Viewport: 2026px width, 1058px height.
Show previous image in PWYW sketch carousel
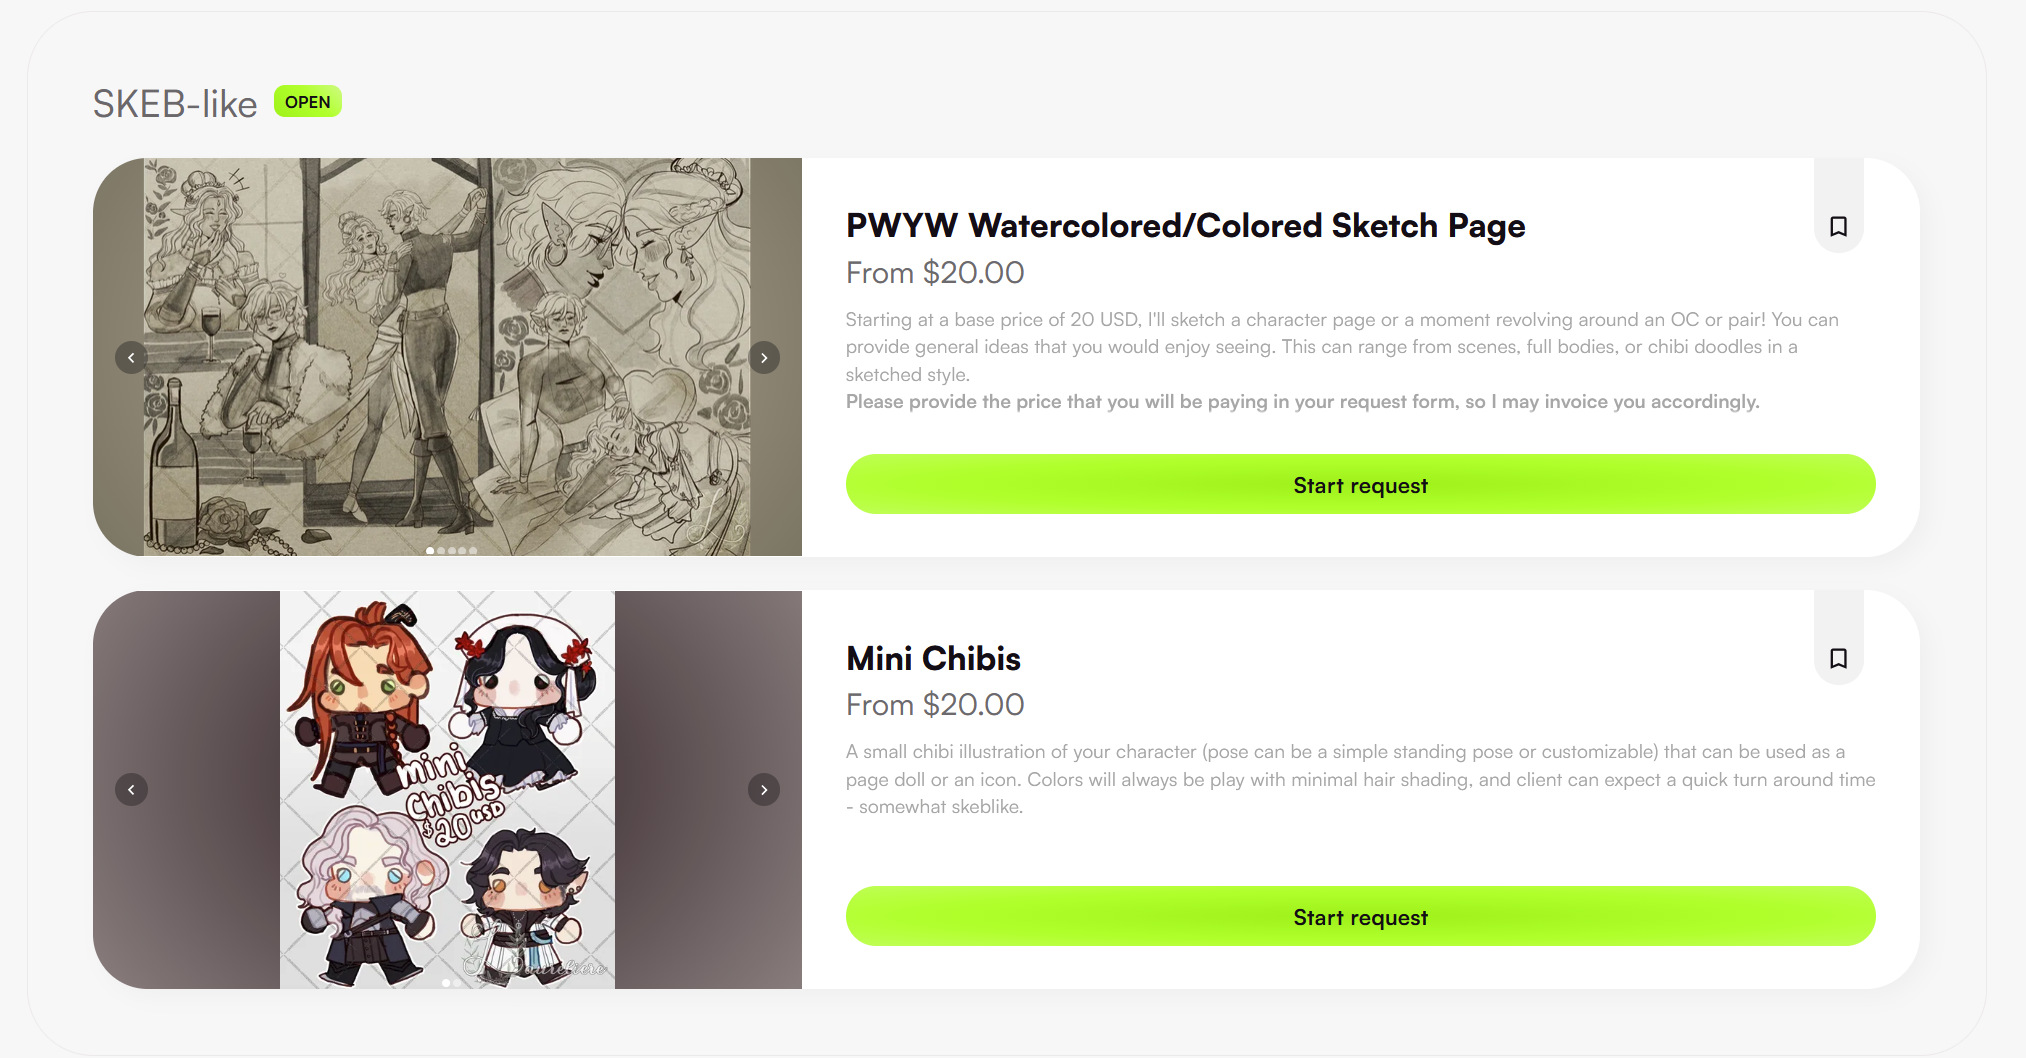click(x=131, y=357)
